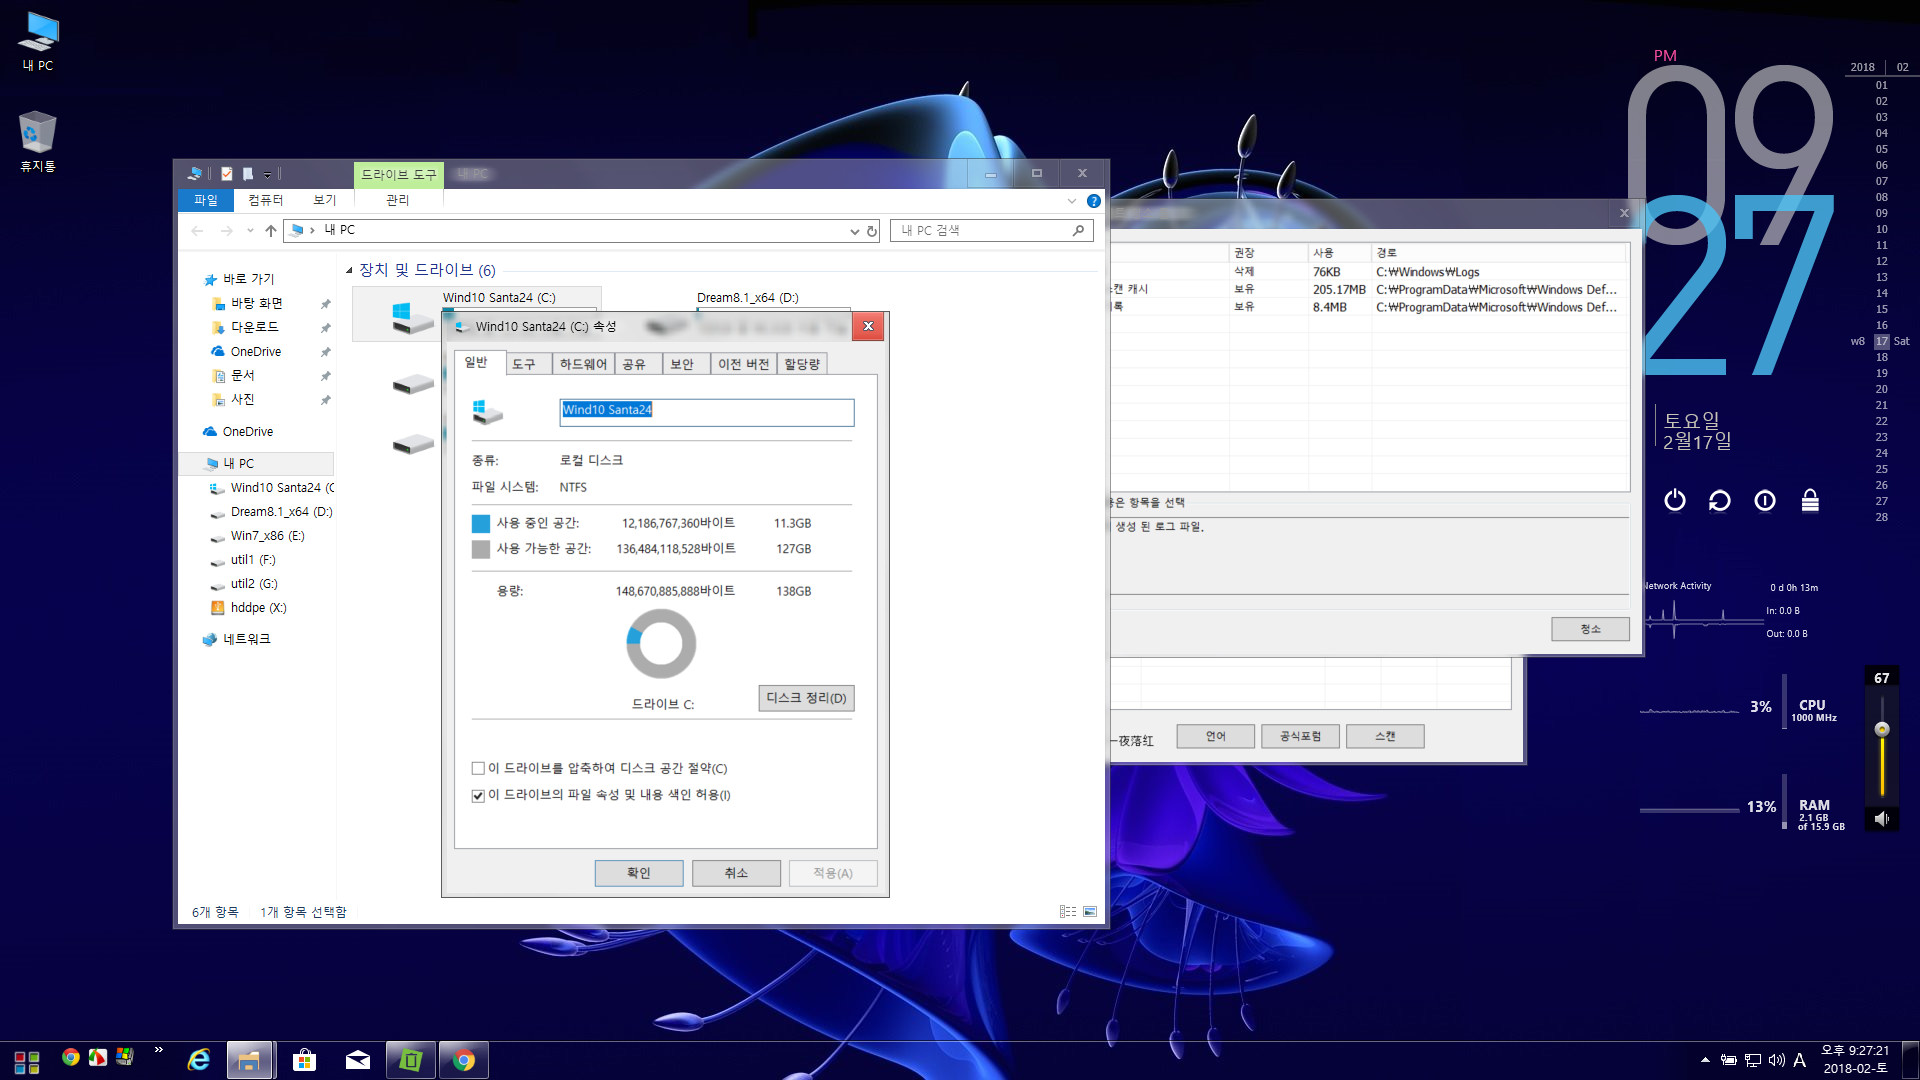Click Explorer back arrow

(x=197, y=231)
